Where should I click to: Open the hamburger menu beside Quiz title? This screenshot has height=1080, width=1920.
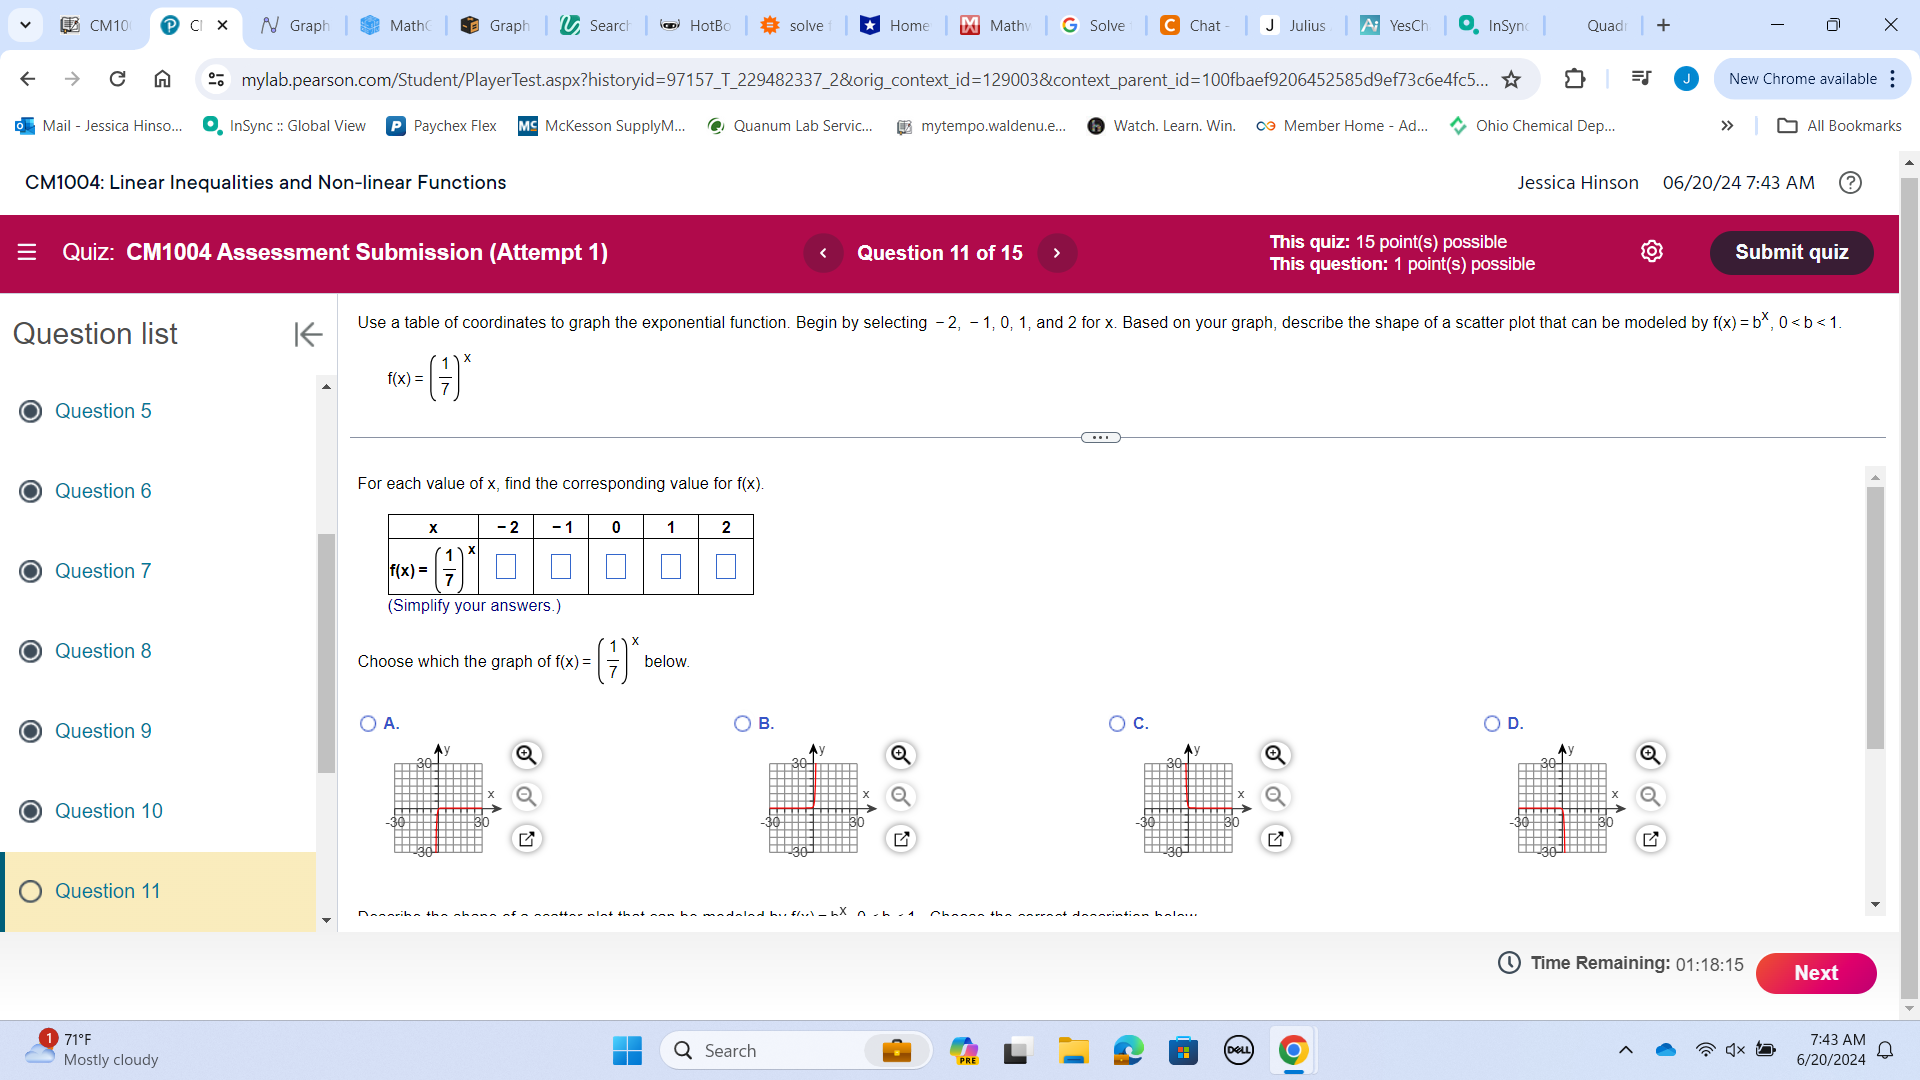click(27, 252)
